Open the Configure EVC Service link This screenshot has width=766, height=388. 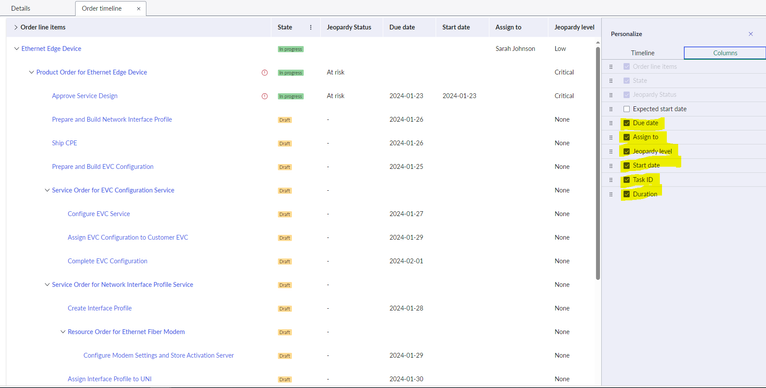99,214
